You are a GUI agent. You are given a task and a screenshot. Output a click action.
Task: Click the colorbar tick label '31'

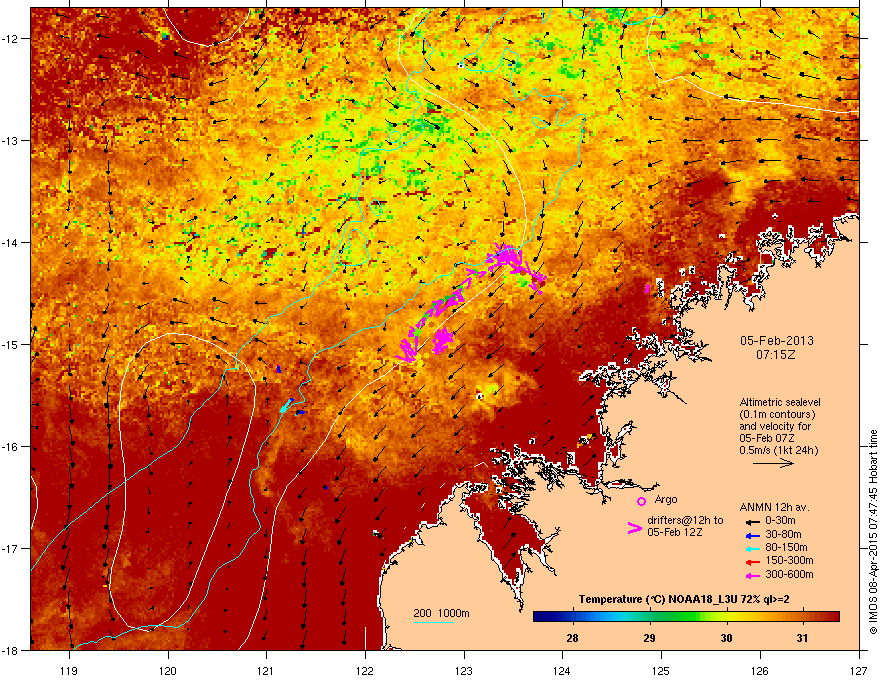coord(803,638)
